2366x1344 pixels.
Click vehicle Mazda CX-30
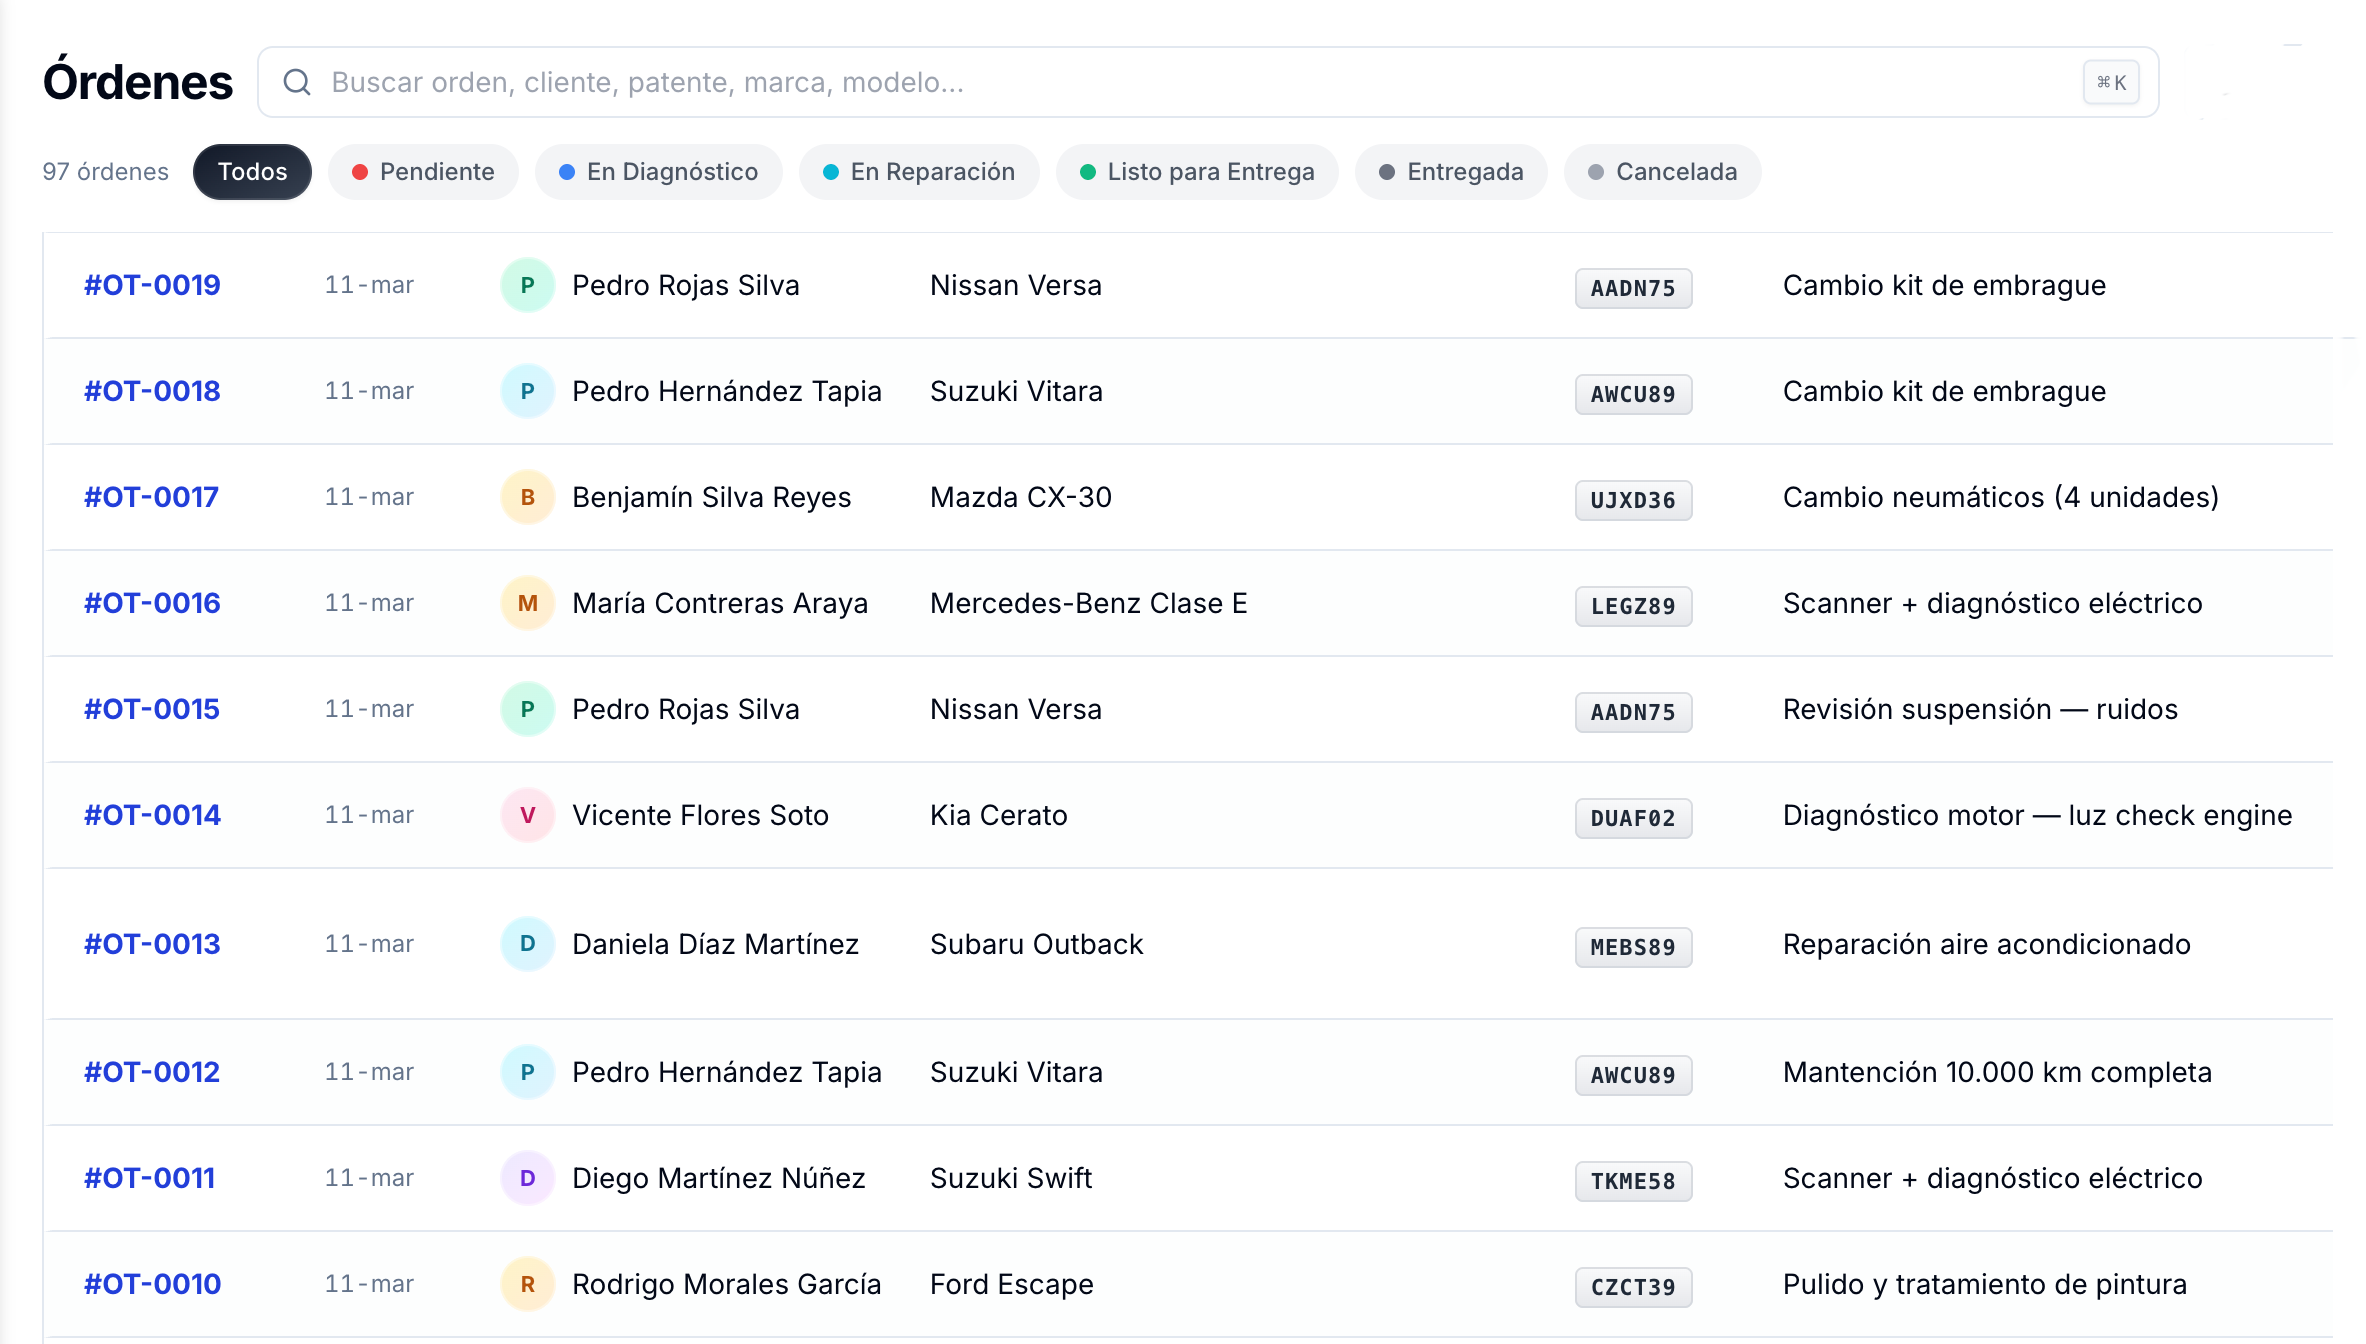(1020, 497)
